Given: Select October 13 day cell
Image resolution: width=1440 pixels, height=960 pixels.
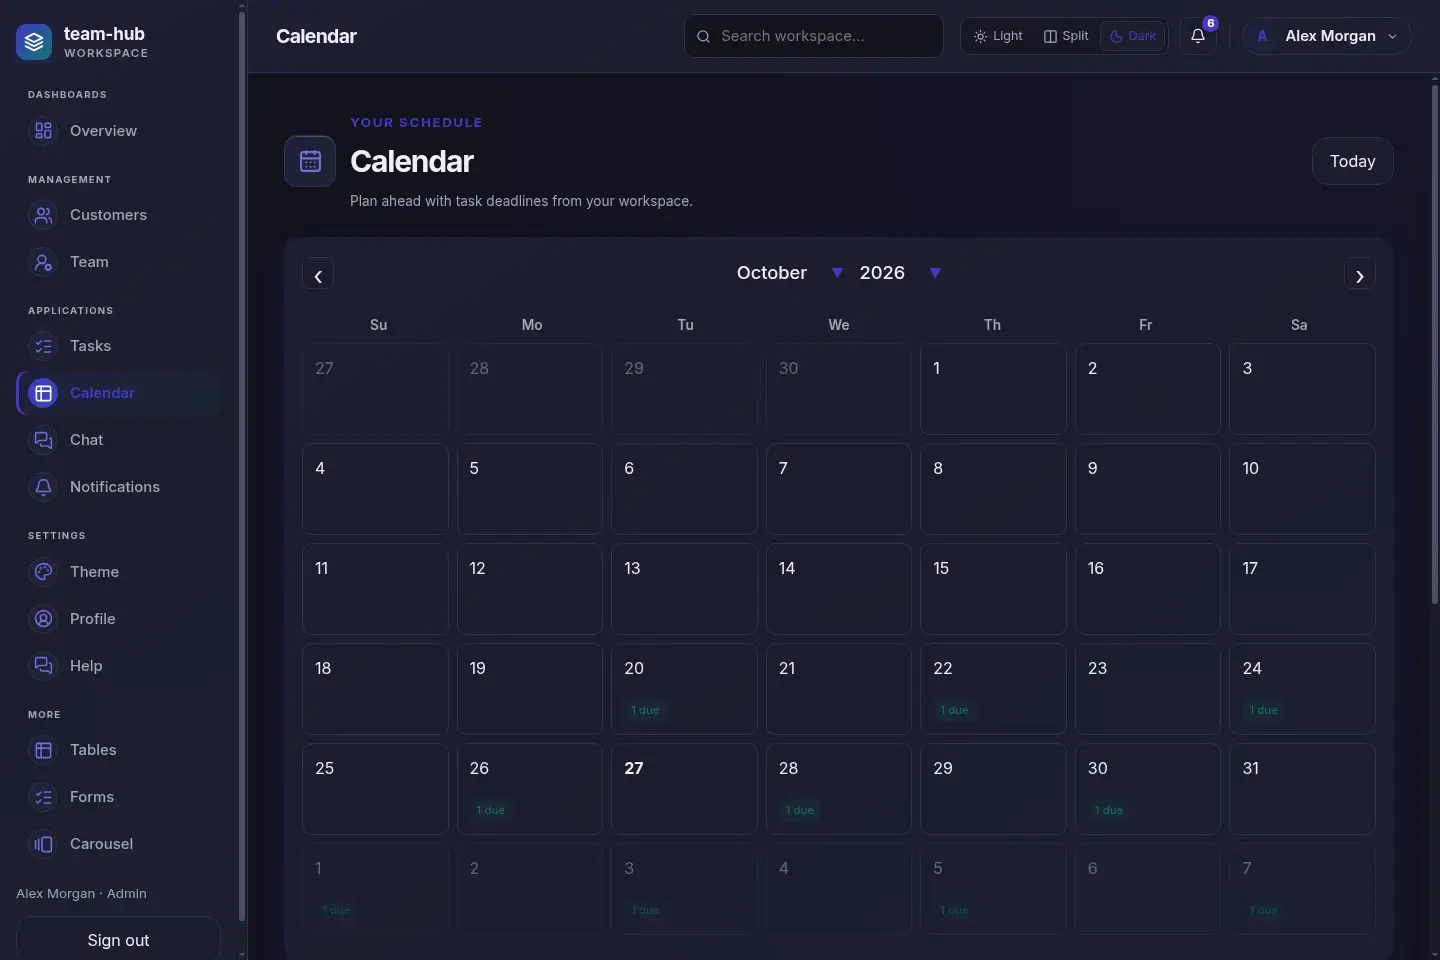Looking at the screenshot, I should (684, 589).
